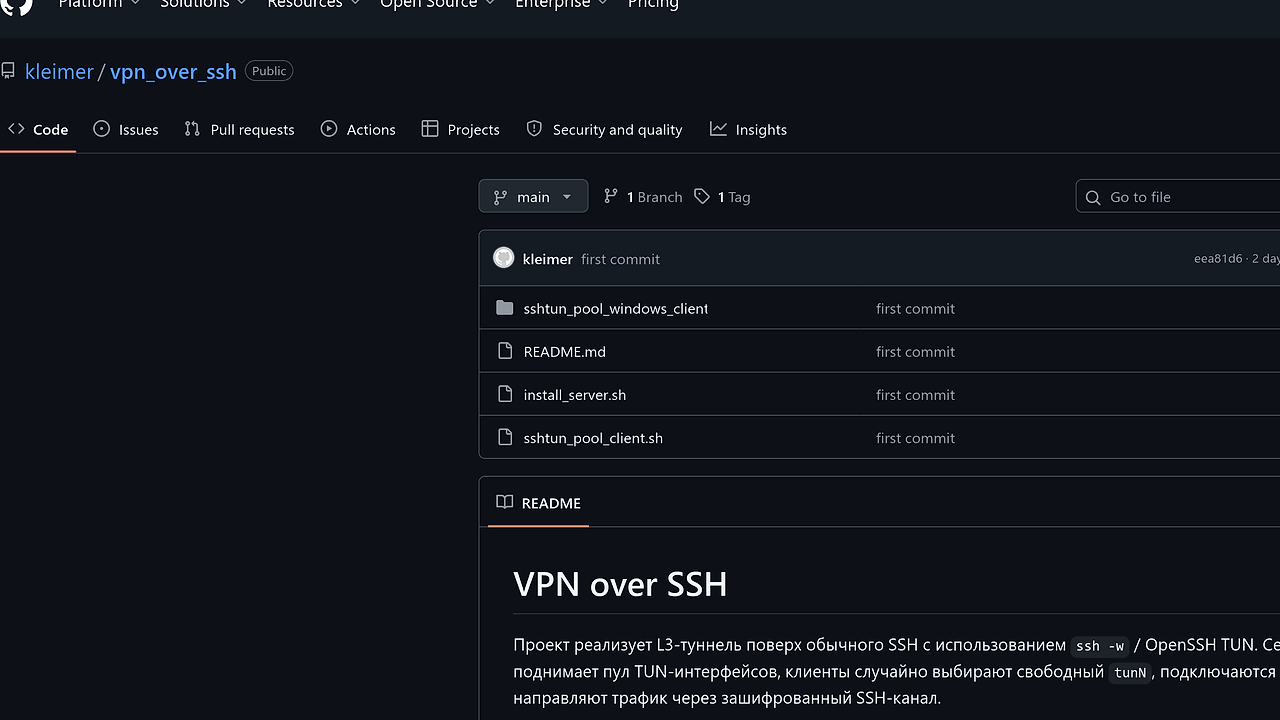Click the Actions play icon
Viewport: 1280px width, 720px height.
[x=329, y=129]
